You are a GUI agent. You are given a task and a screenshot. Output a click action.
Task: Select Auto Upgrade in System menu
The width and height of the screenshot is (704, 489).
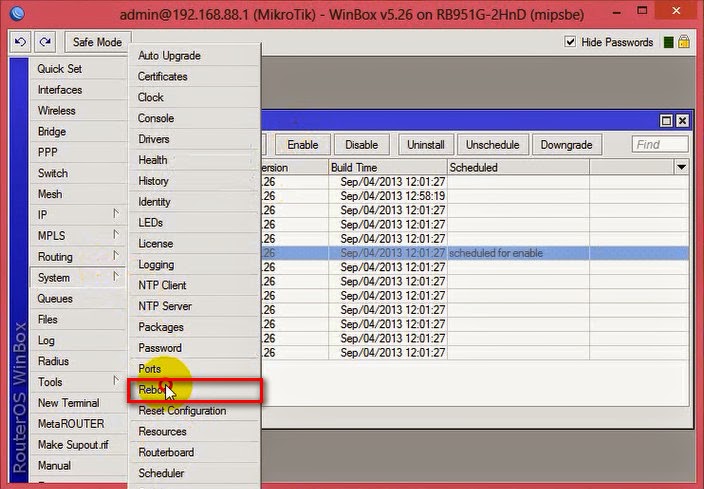[194, 56]
